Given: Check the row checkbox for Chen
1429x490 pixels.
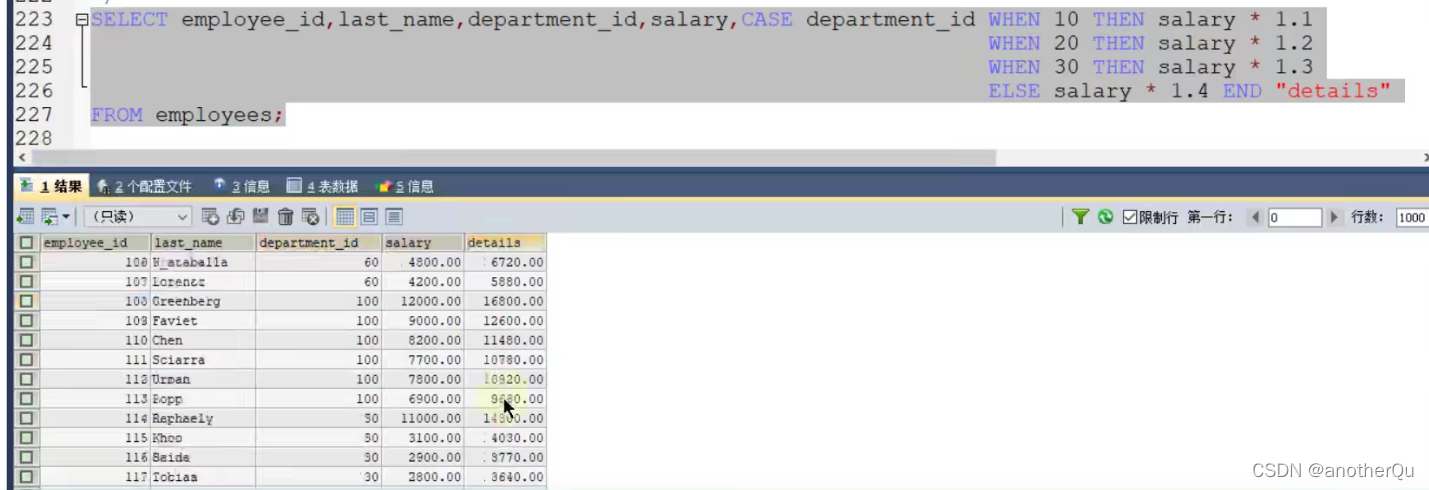Looking at the screenshot, I should coord(26,340).
